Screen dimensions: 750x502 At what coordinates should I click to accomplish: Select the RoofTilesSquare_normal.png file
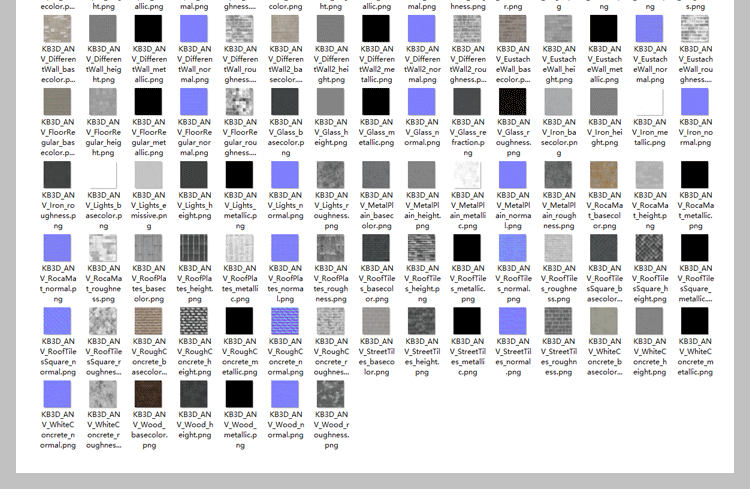tap(57, 321)
